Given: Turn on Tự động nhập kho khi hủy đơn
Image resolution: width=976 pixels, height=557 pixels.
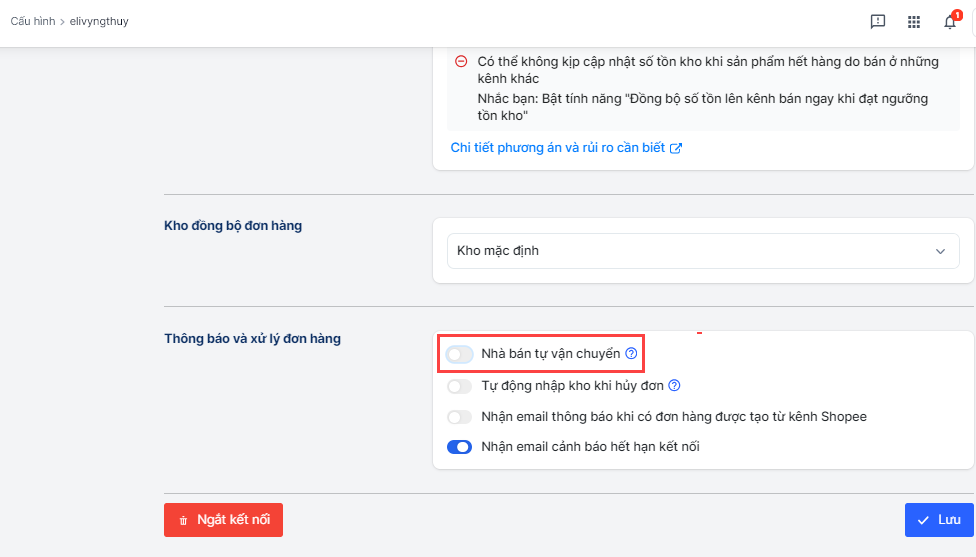Looking at the screenshot, I should (x=460, y=386).
